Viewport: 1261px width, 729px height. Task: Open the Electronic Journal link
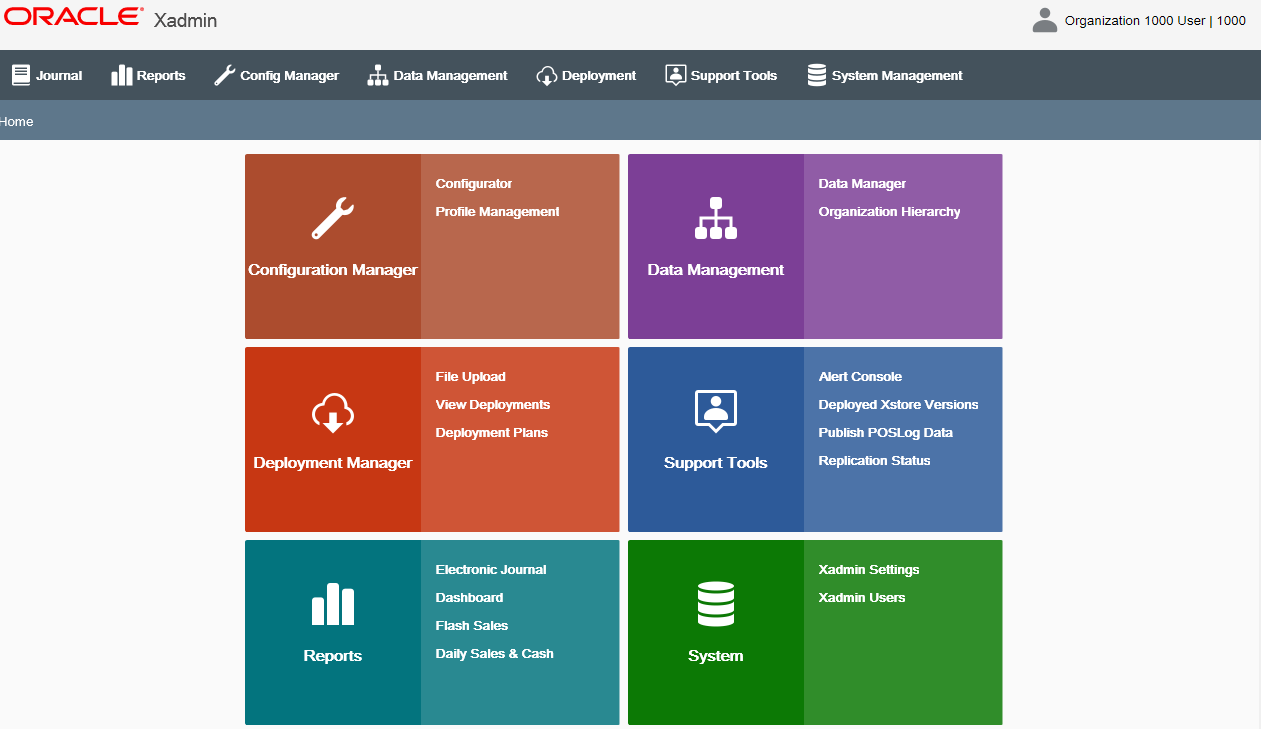click(490, 570)
